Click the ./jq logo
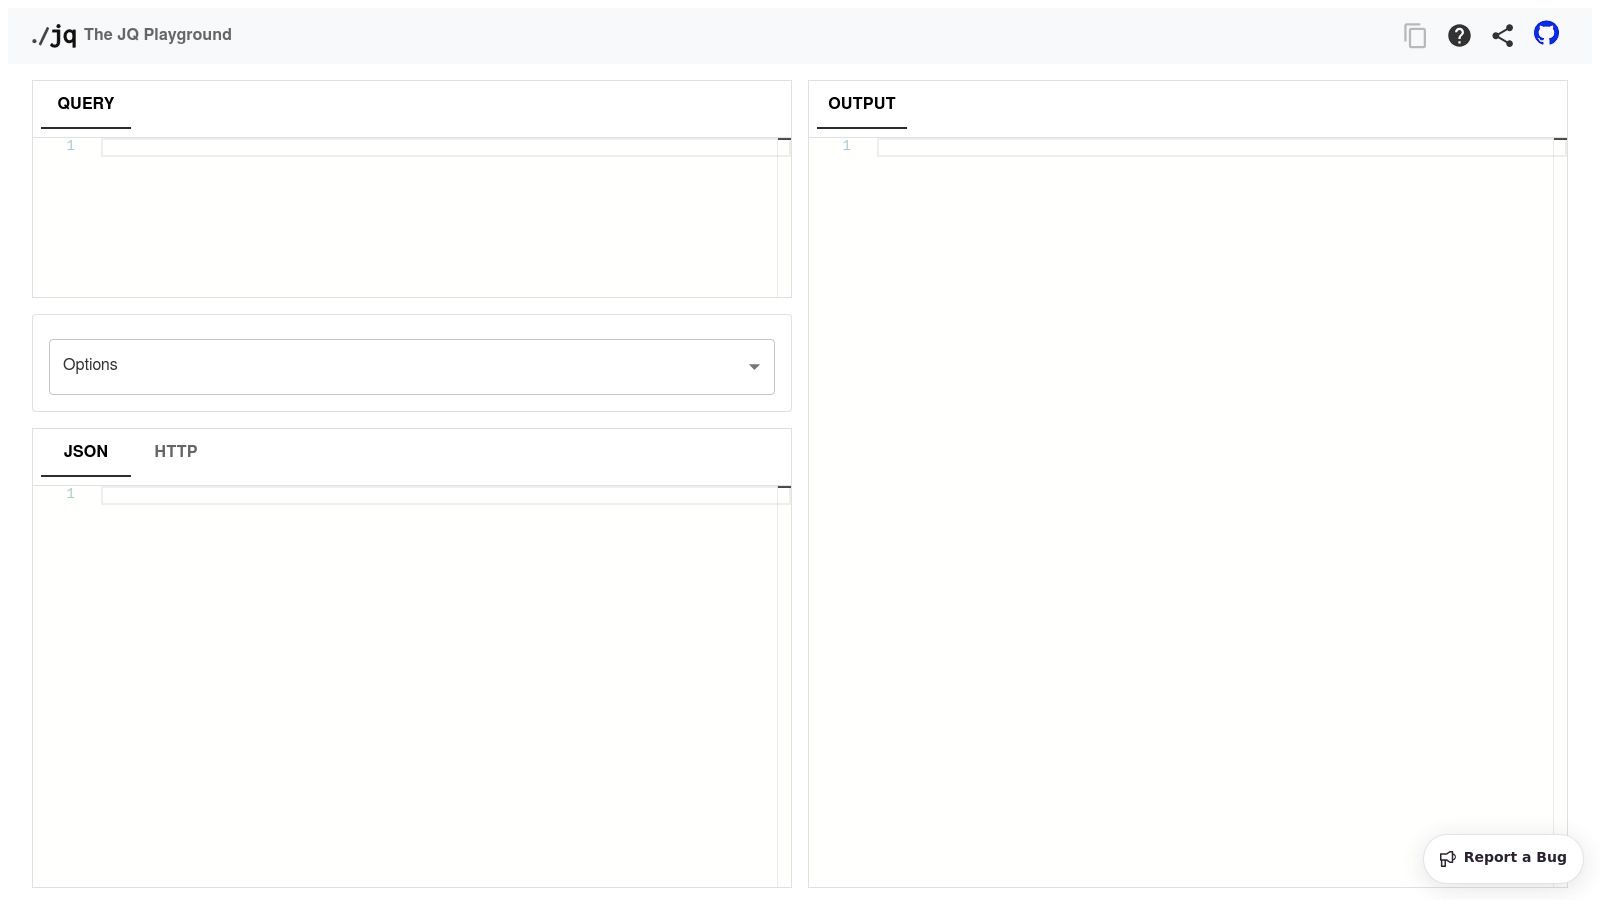Image resolution: width=1600 pixels, height=900 pixels. pyautogui.click(x=54, y=36)
